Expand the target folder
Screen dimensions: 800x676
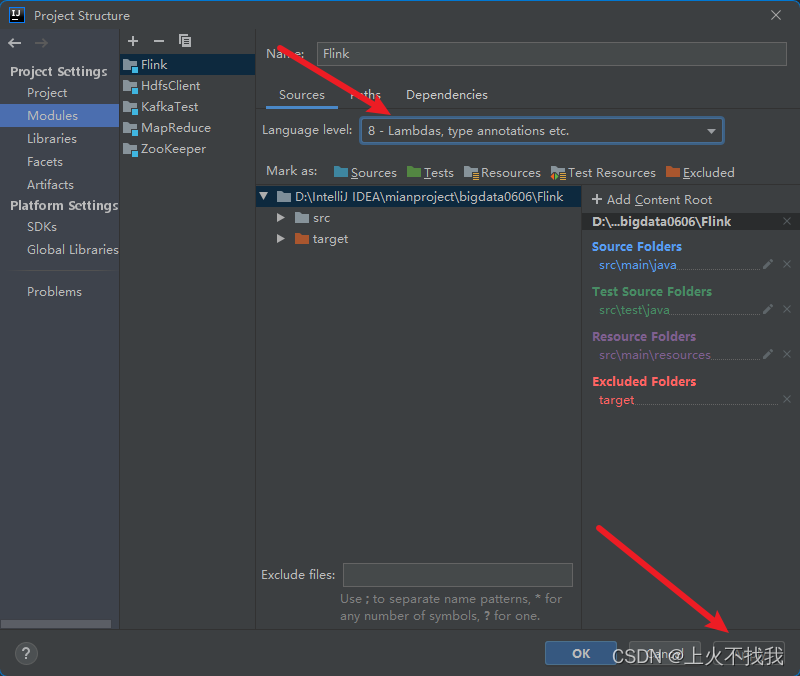point(280,239)
